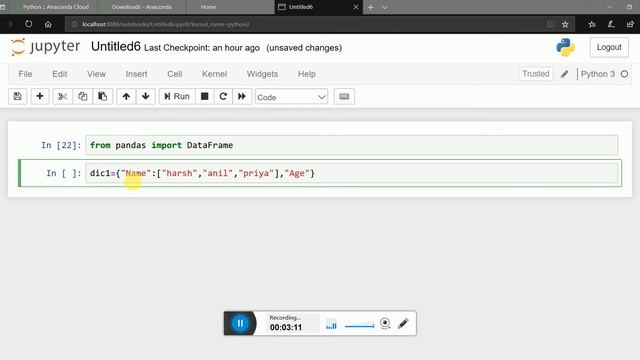Screen dimensions: 640x360
Task: Move selected cell up with the arrow
Action: click(x=126, y=97)
